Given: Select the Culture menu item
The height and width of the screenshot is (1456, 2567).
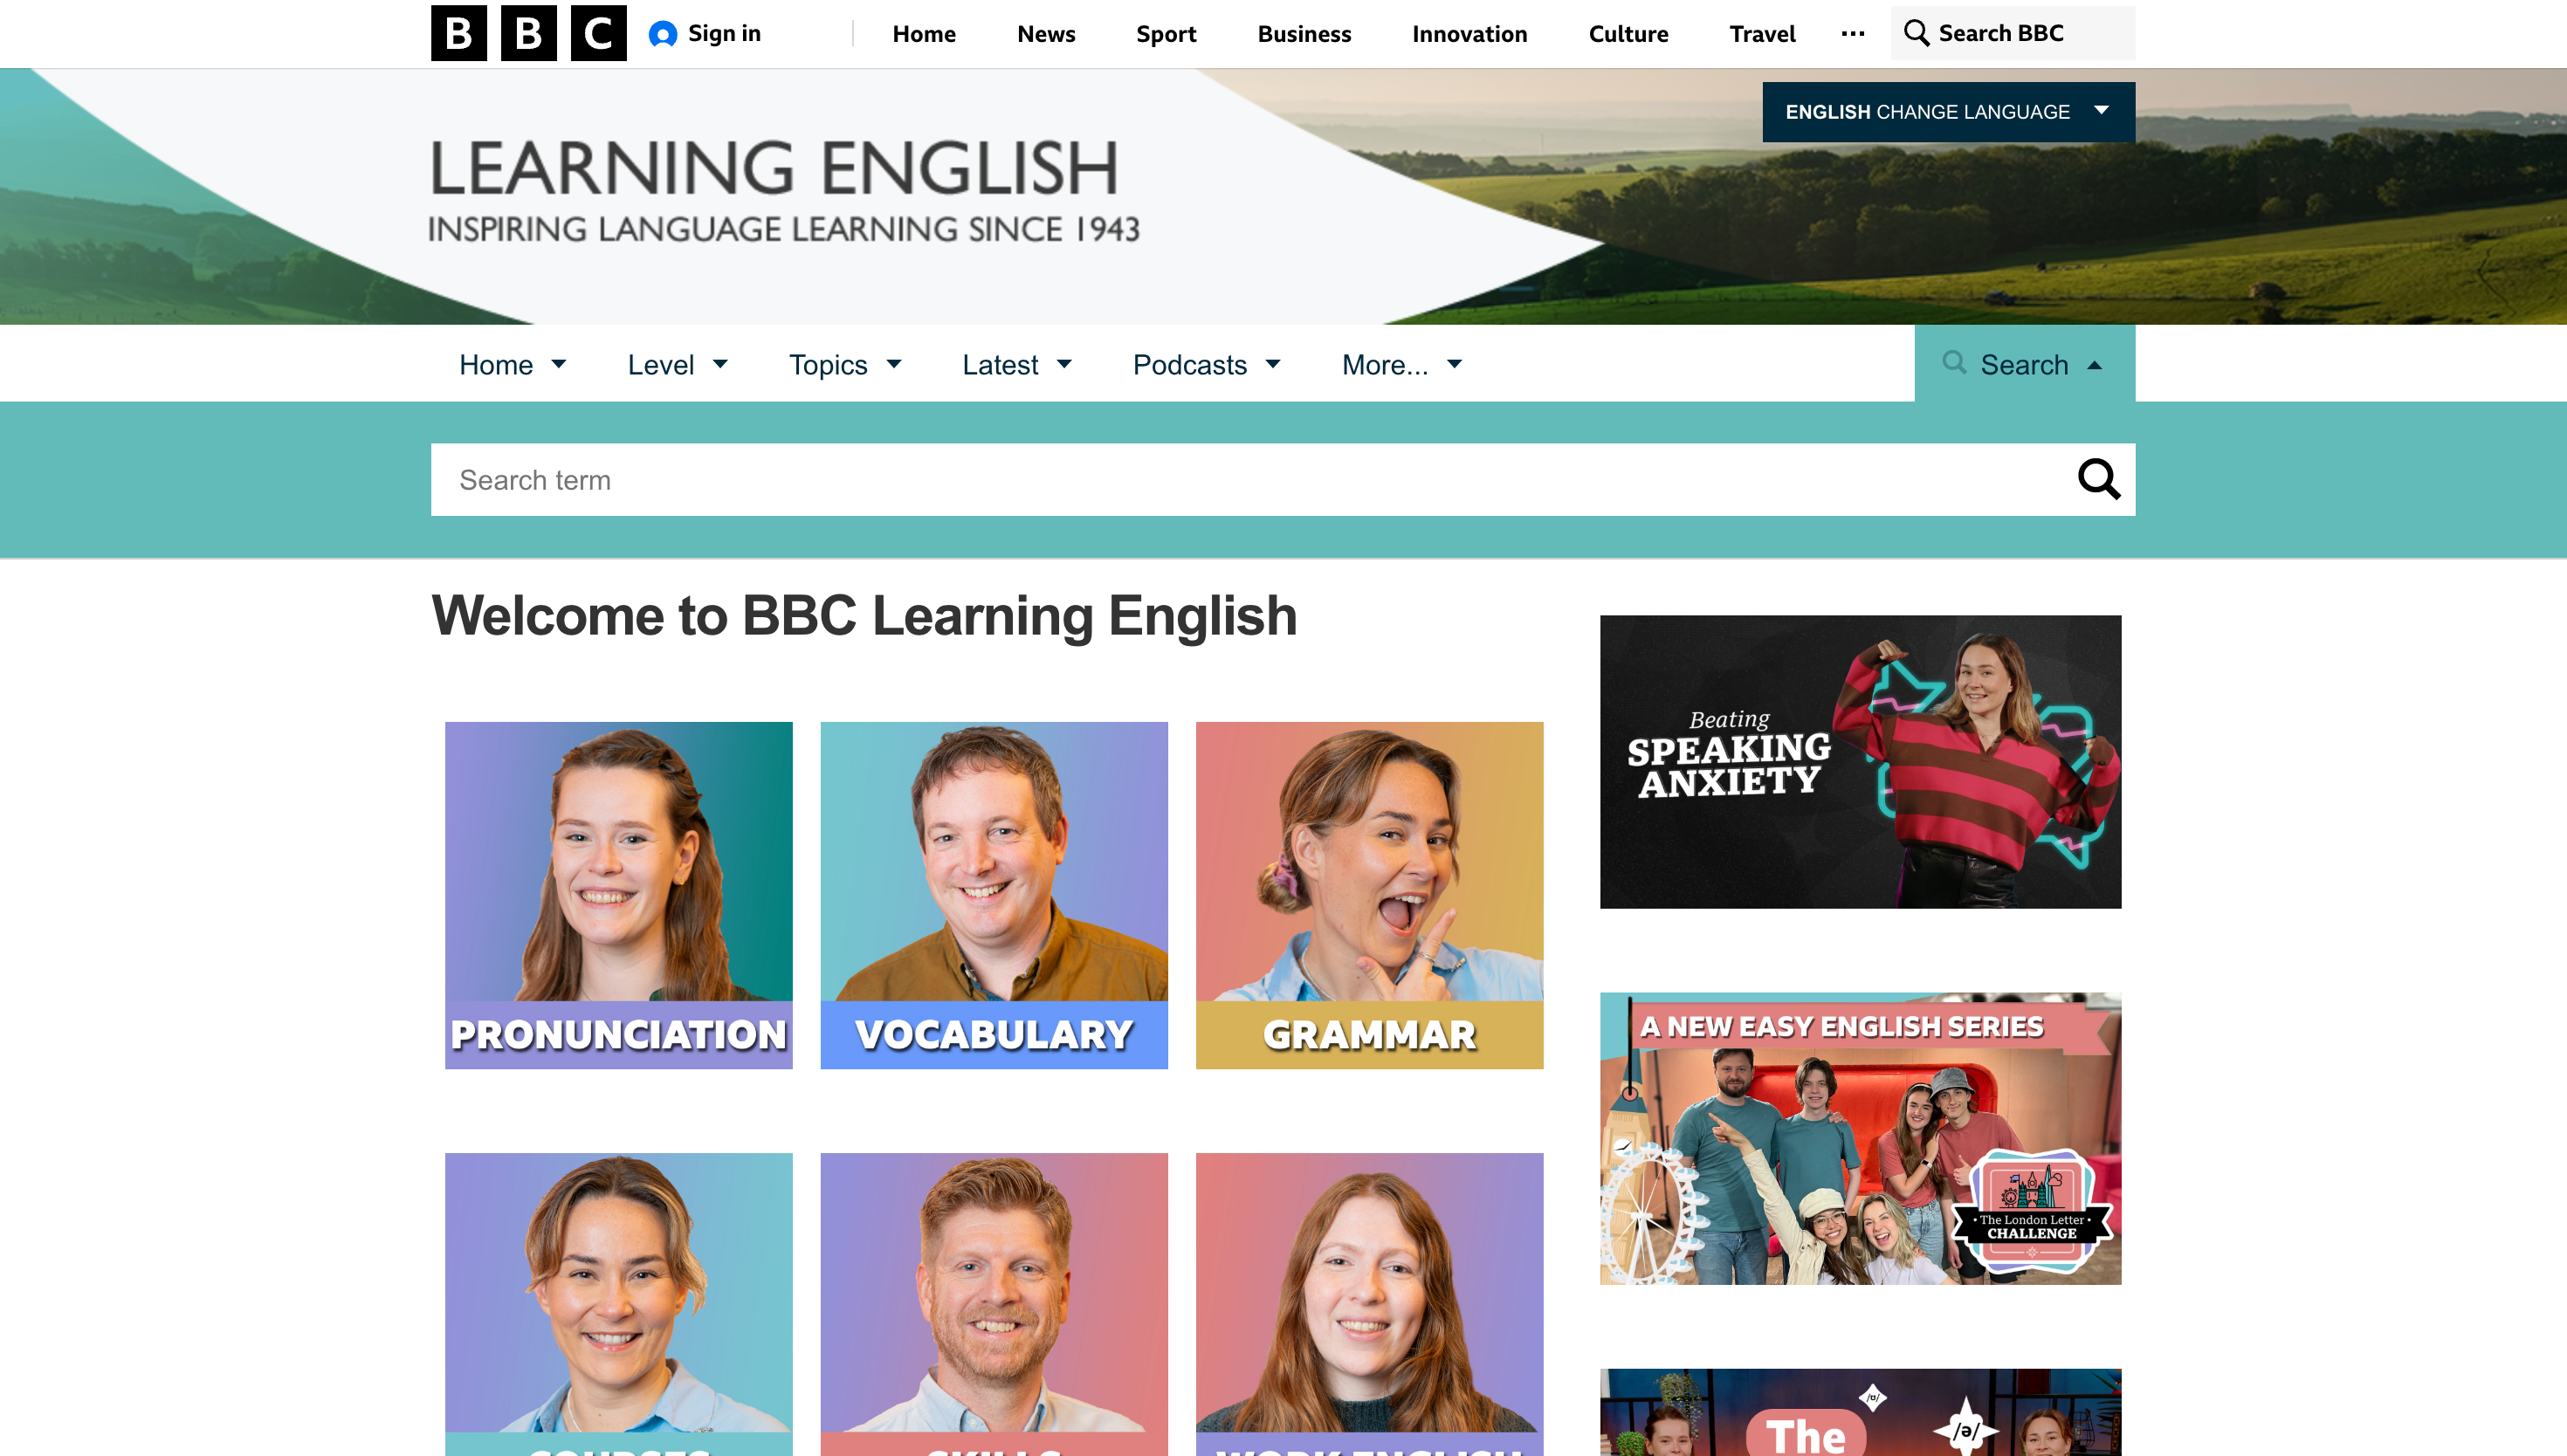Looking at the screenshot, I should pos(1628,33).
